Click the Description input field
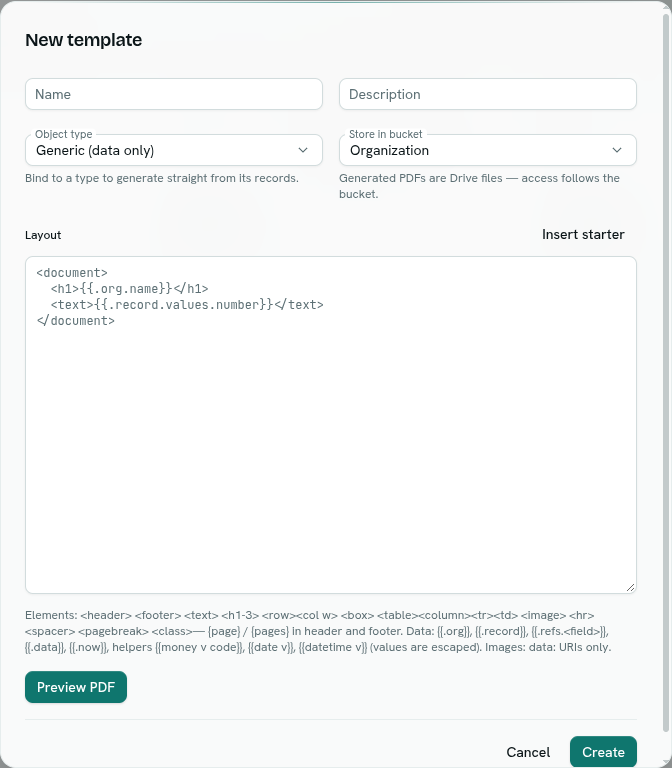The height and width of the screenshot is (768, 672). tap(488, 94)
